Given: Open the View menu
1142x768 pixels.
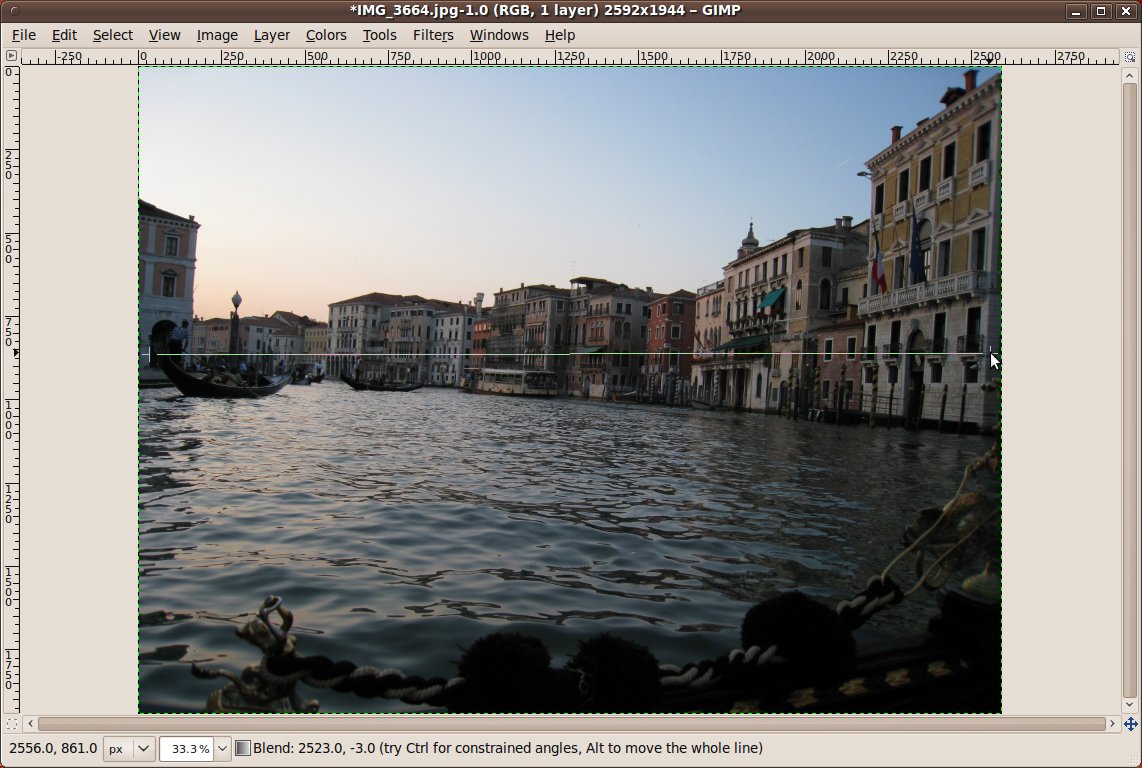Looking at the screenshot, I should [165, 35].
